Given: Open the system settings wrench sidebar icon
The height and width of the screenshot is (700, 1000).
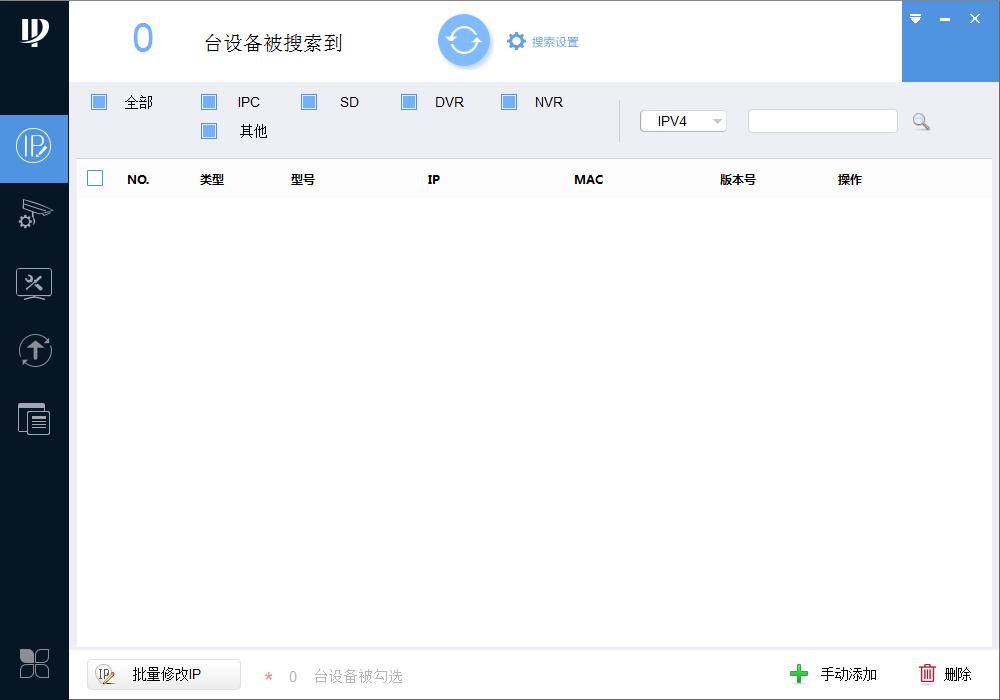Looking at the screenshot, I should tap(34, 284).
